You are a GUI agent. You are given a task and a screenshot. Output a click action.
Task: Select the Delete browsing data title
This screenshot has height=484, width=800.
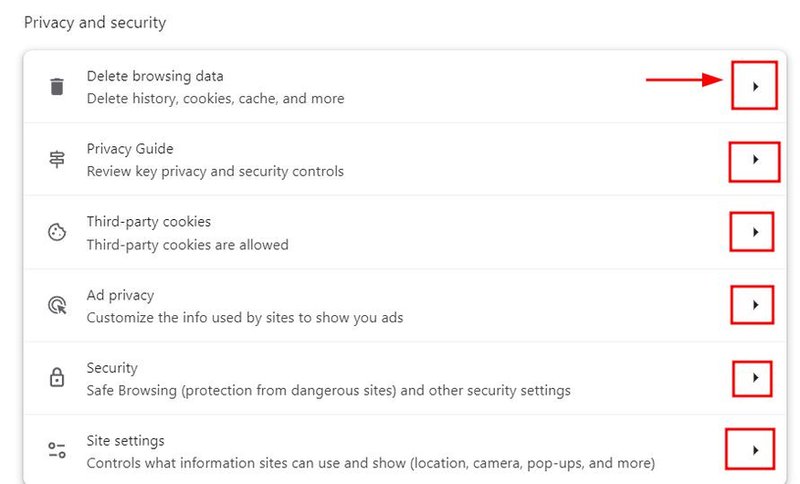[155, 76]
